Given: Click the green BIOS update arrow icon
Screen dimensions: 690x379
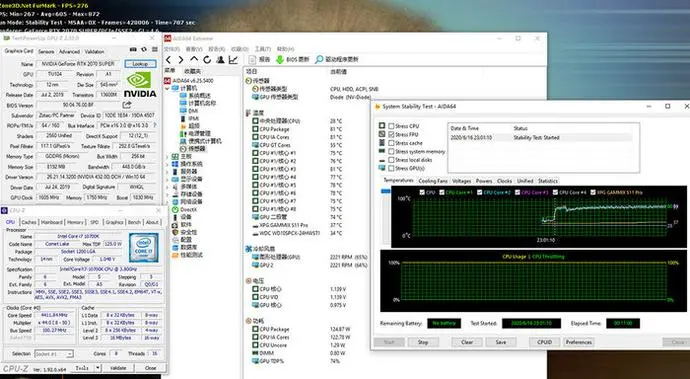Looking at the screenshot, I should (x=279, y=59).
